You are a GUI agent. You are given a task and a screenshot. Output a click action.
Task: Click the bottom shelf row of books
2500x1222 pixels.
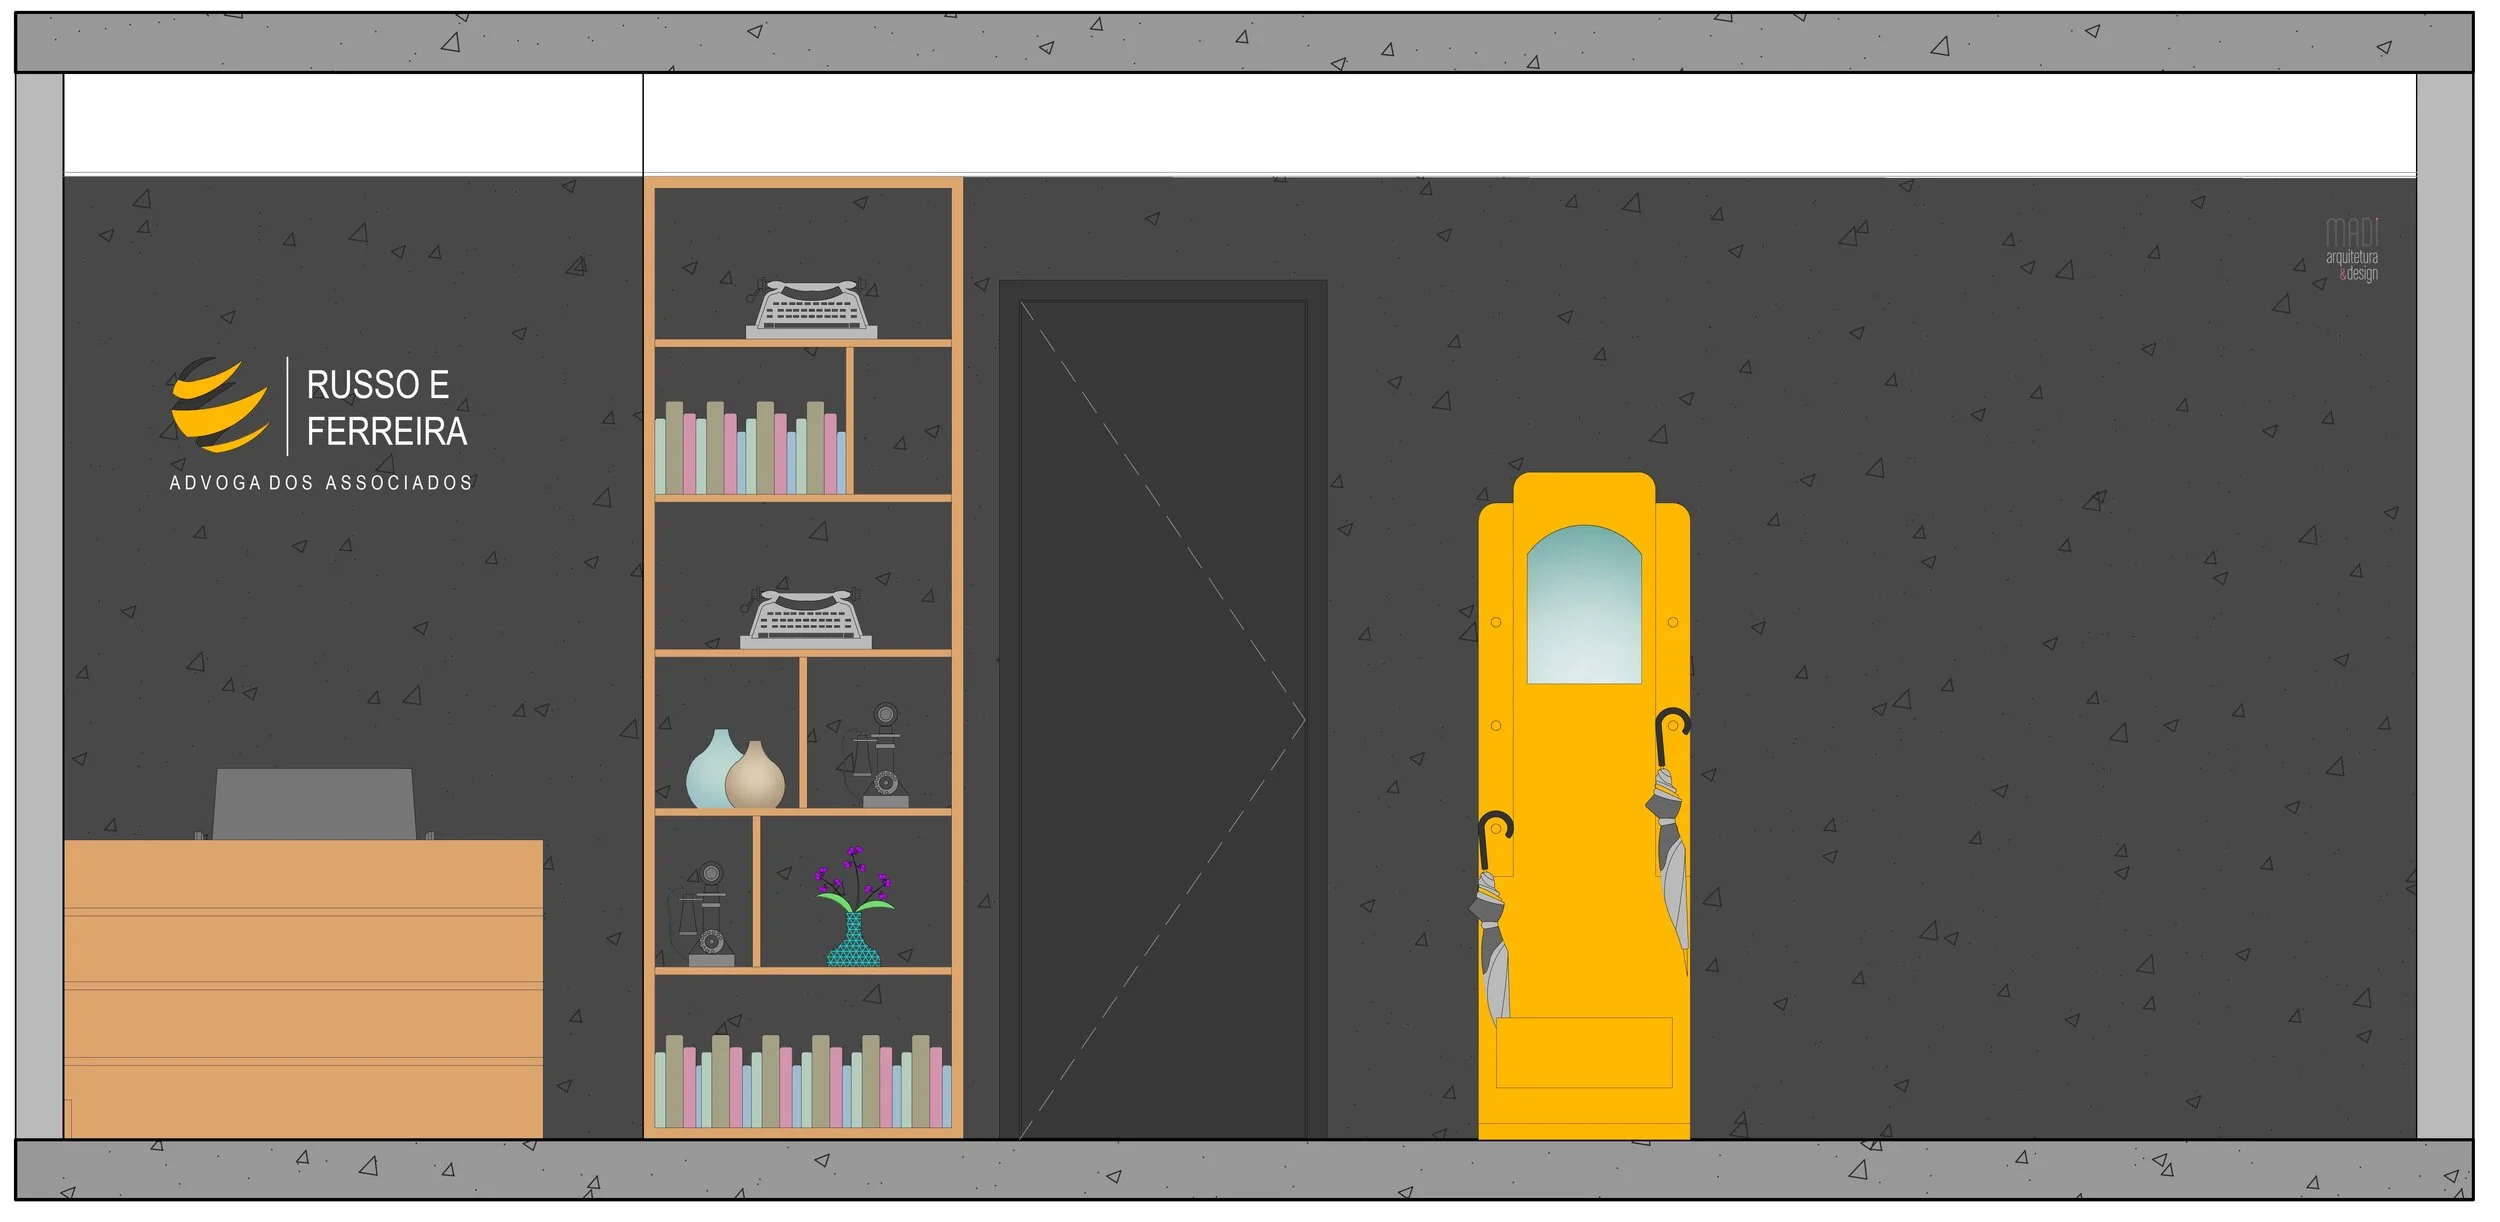click(x=803, y=1083)
